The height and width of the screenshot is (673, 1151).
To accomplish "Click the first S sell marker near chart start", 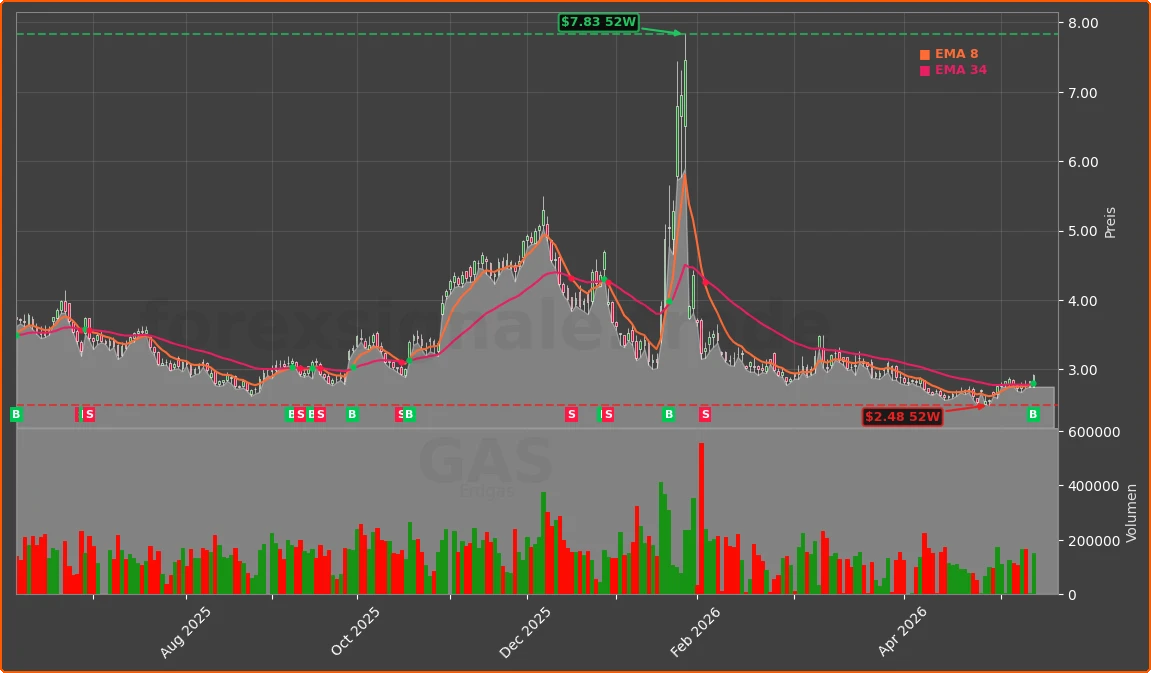I will [x=89, y=415].
